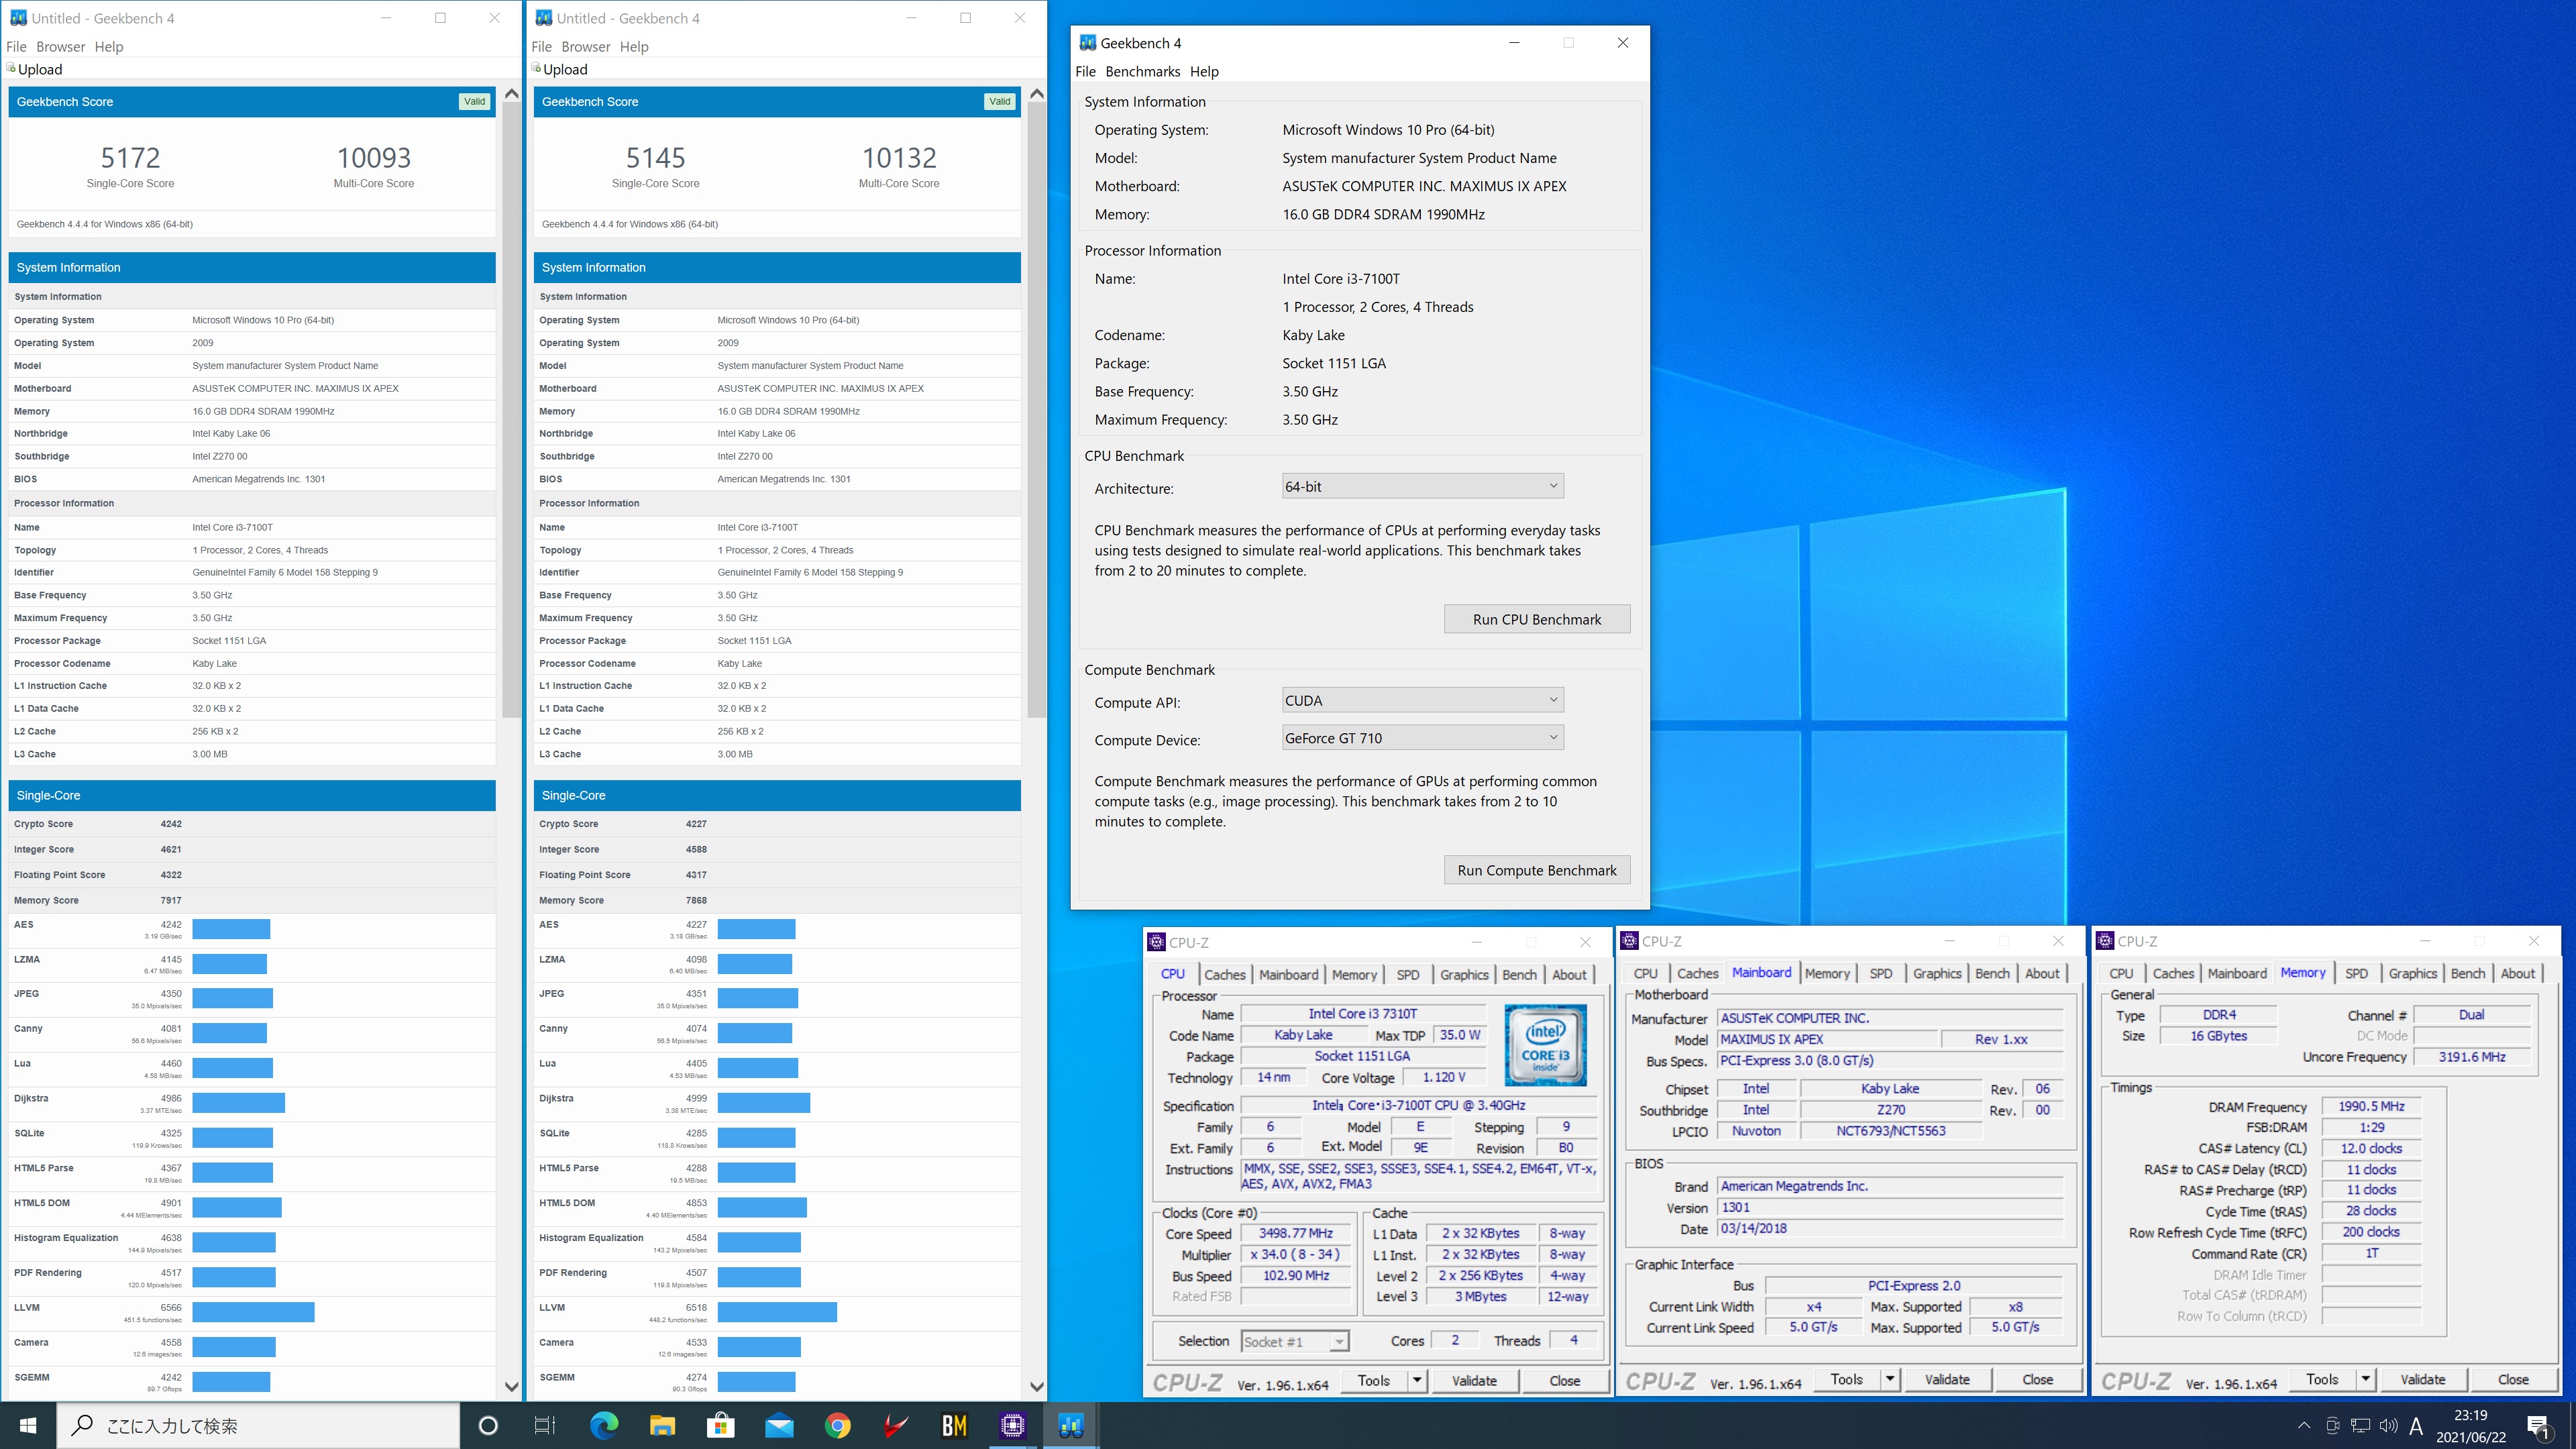Click Validate in CPU-Z Memory window
The width and height of the screenshot is (2576, 1449).
tap(2423, 1379)
